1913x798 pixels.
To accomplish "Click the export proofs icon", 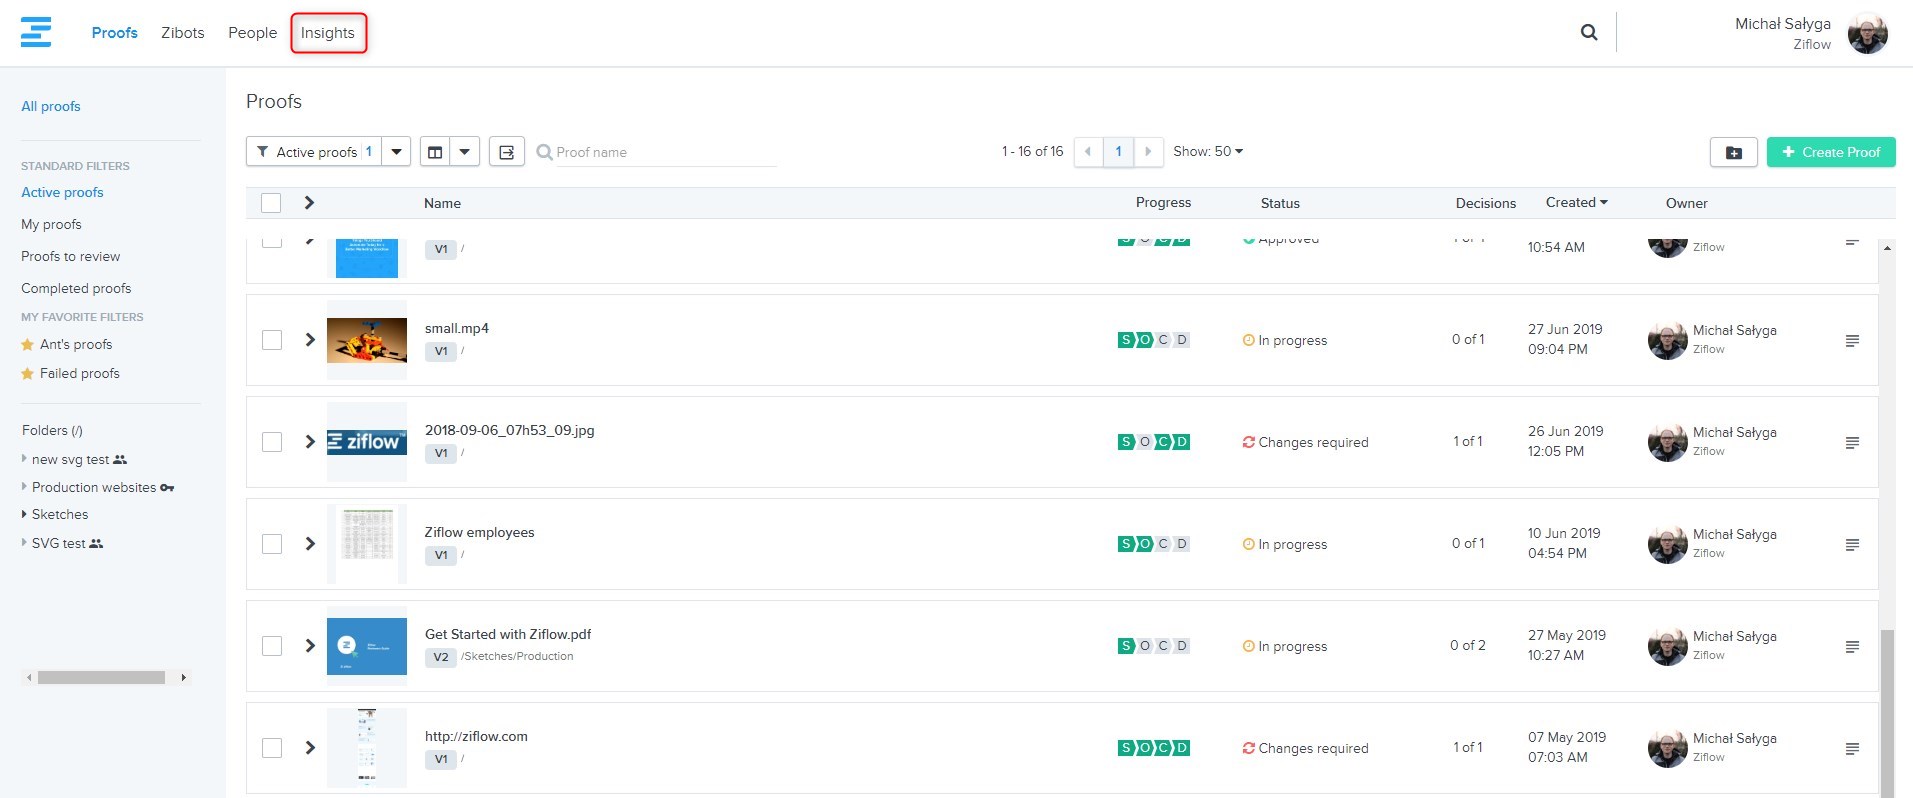I will 507,152.
